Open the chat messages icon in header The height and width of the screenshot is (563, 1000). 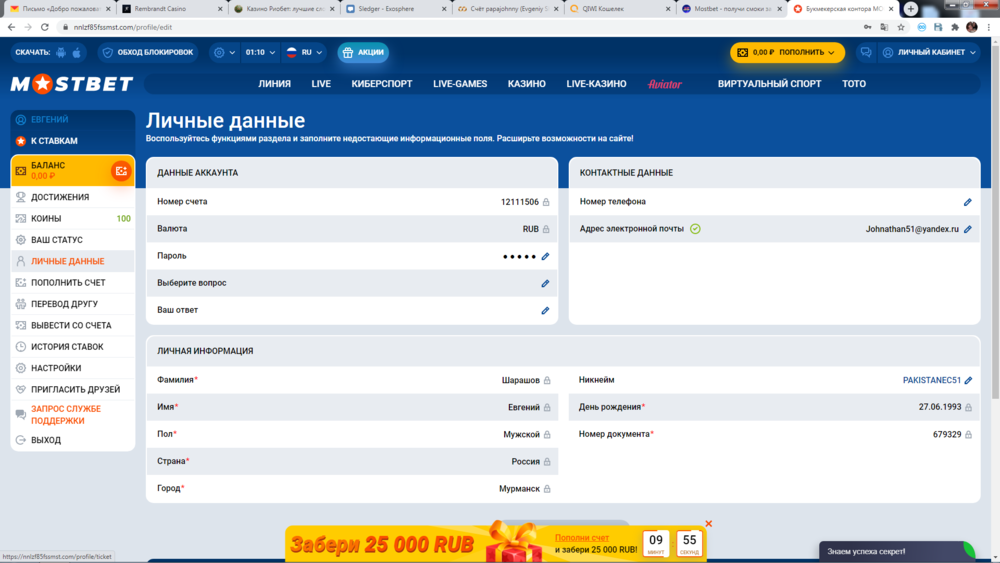point(865,52)
